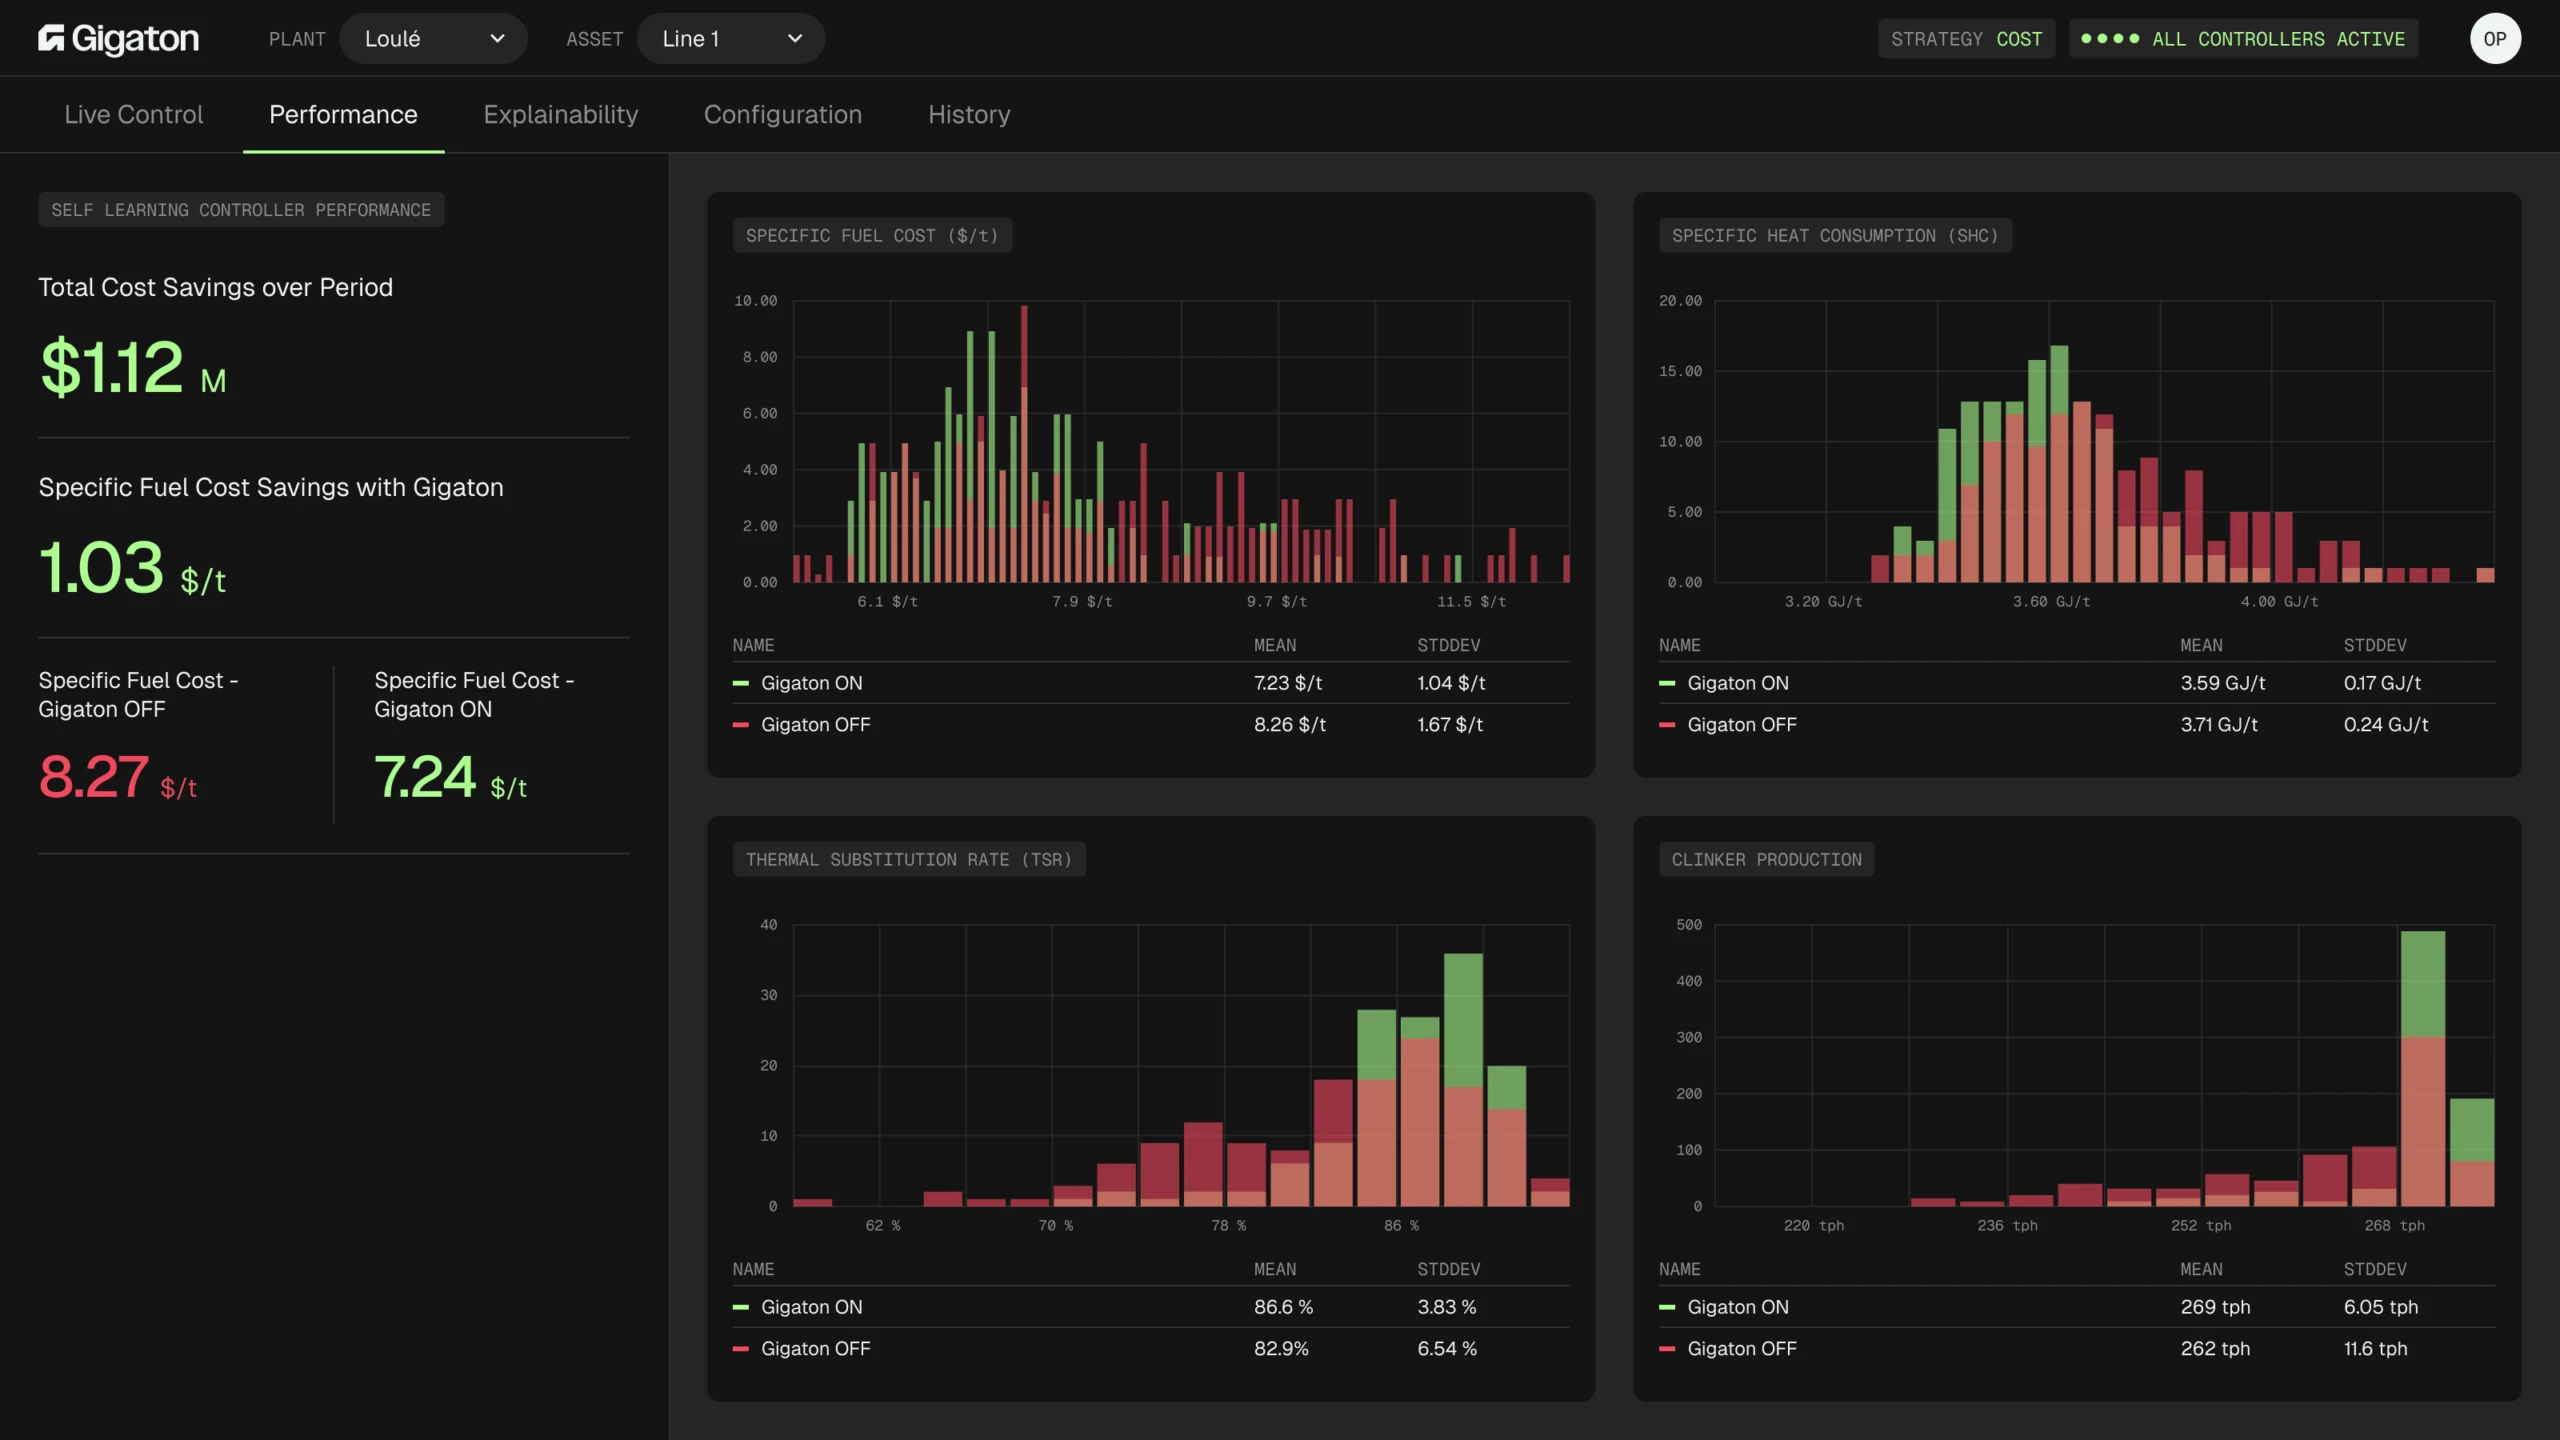Click the 269 tph mean value
Viewport: 2560px width, 1440px height.
pyautogui.click(x=2215, y=1307)
